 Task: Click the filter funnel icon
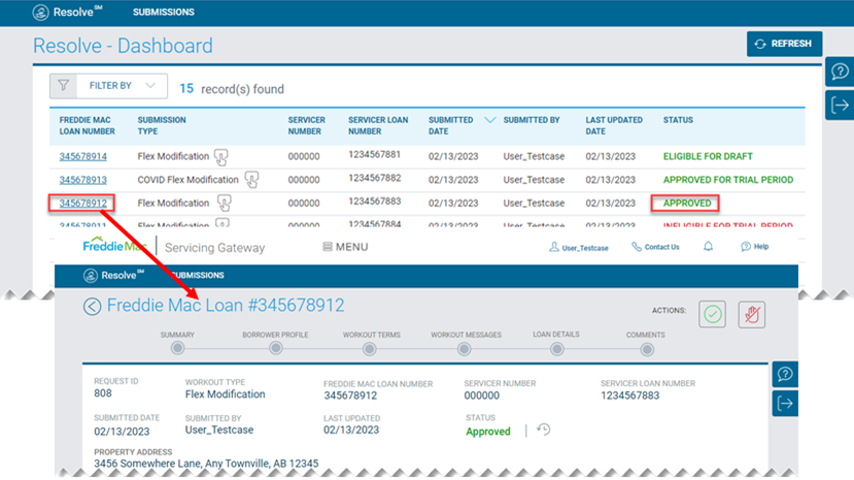(x=64, y=86)
